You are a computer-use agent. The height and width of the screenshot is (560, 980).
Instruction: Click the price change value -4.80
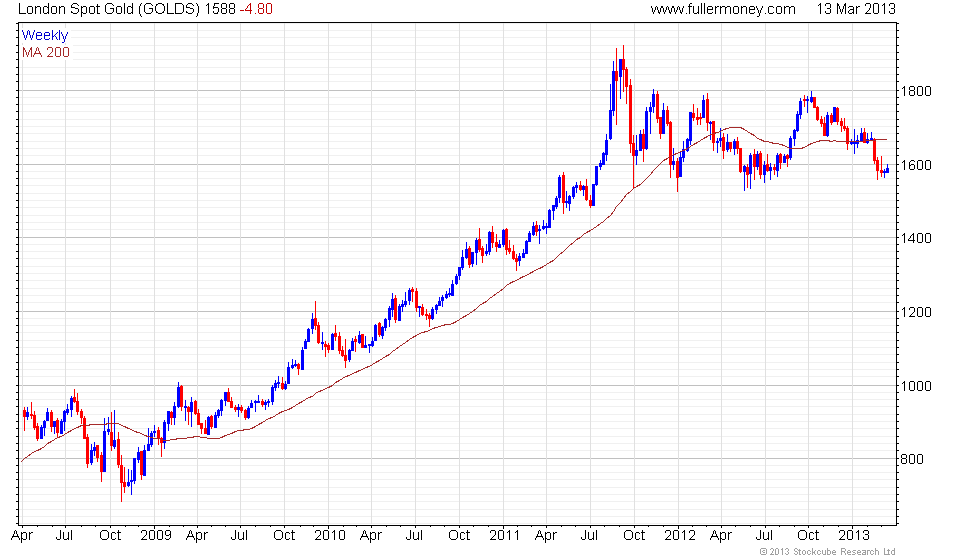click(x=256, y=9)
